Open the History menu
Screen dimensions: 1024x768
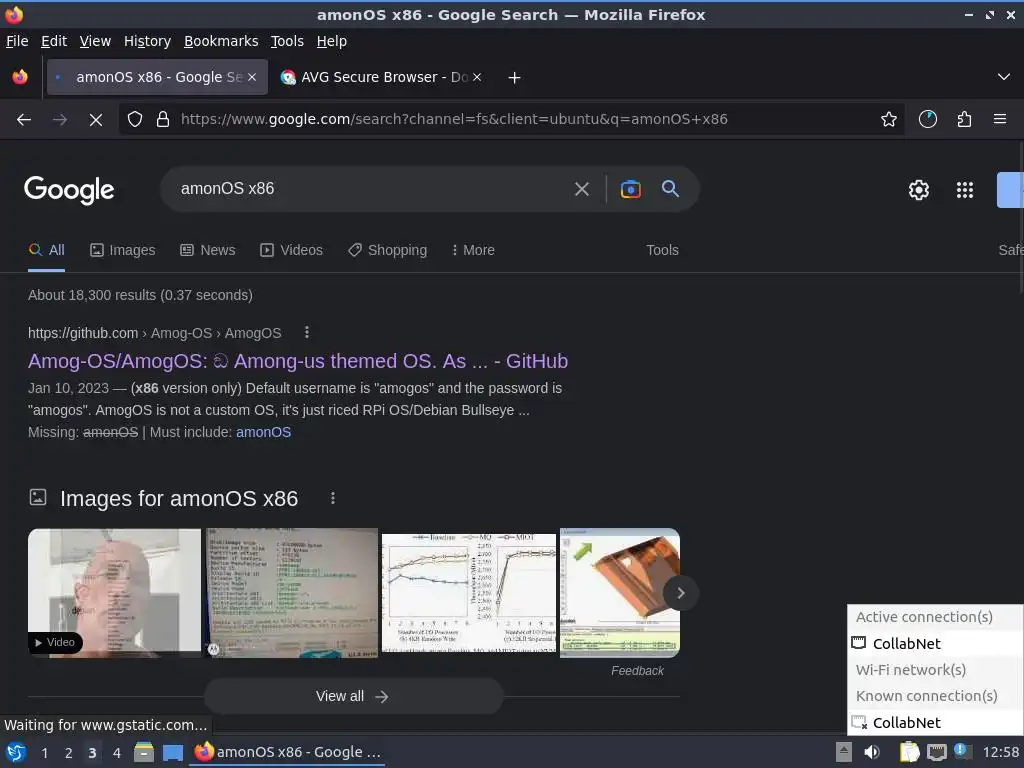click(147, 41)
